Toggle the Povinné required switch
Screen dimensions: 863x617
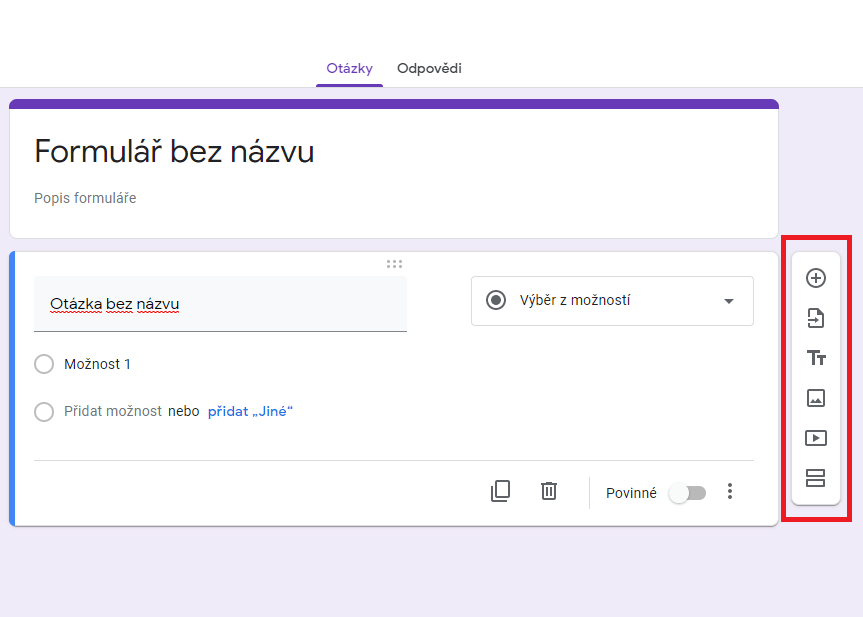687,493
